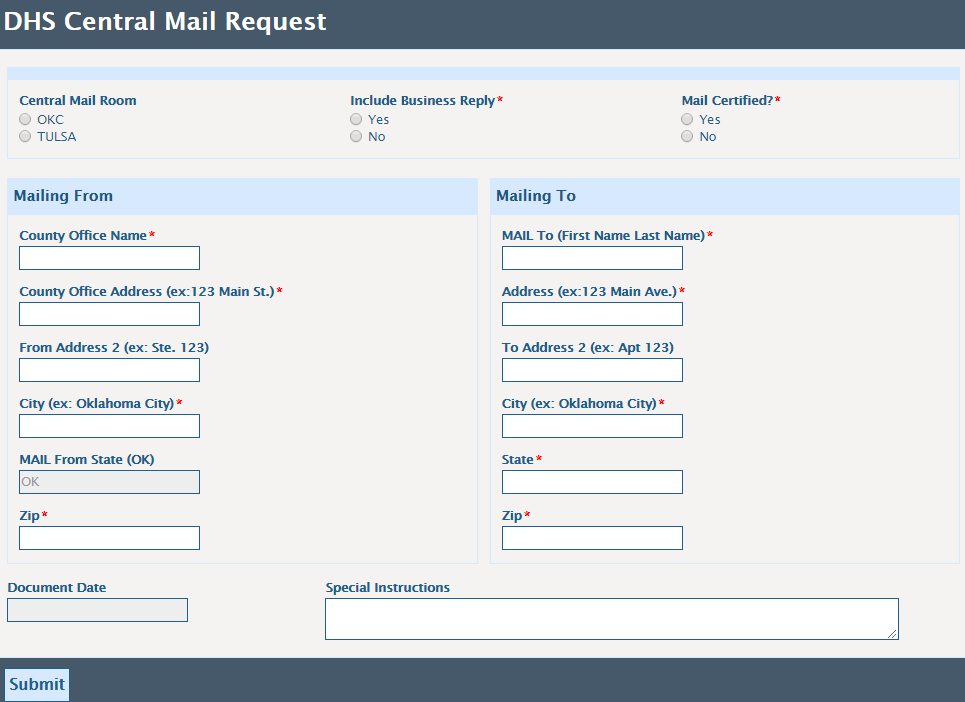Click the Mailing To State field

pos(592,482)
